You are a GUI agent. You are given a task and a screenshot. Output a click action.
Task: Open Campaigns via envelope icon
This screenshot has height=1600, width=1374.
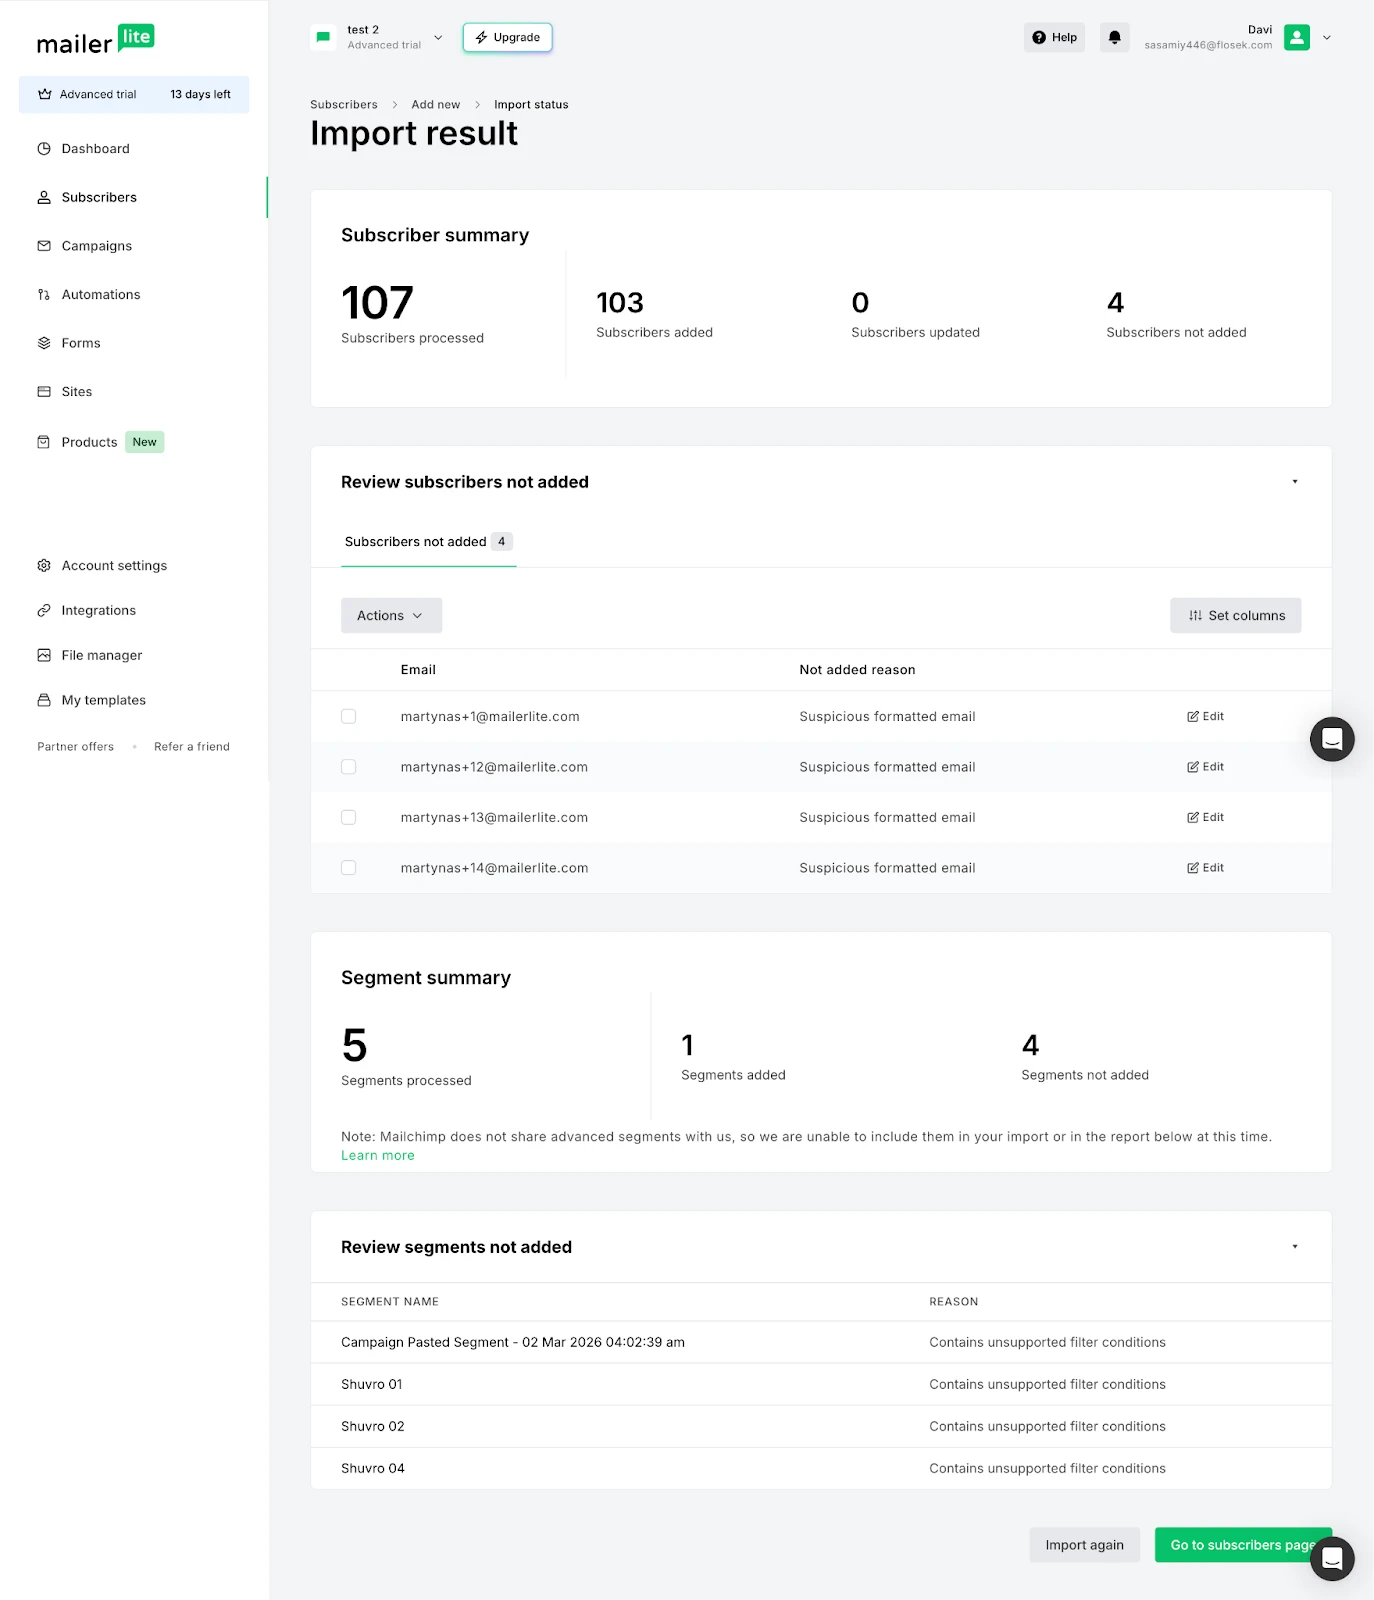click(x=44, y=246)
